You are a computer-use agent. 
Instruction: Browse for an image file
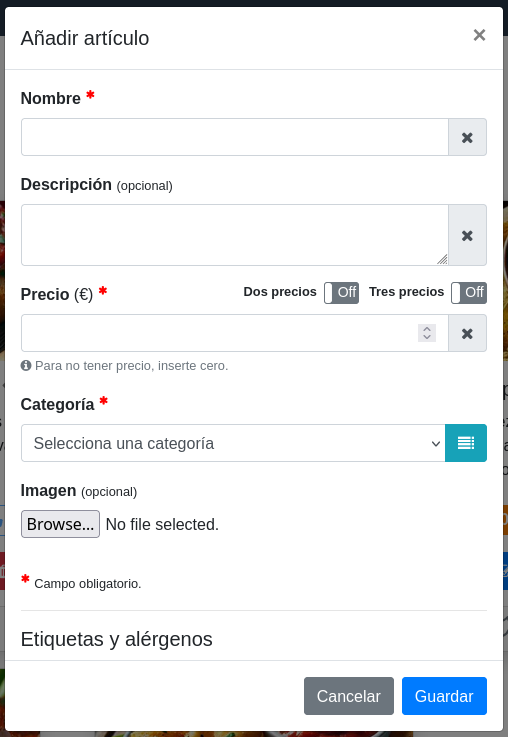(60, 524)
